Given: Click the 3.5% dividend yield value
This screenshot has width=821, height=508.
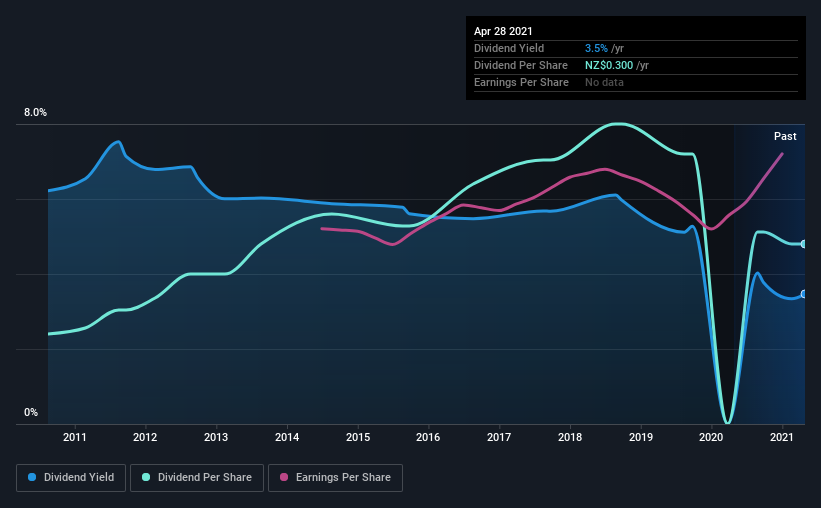Looking at the screenshot, I should (596, 48).
